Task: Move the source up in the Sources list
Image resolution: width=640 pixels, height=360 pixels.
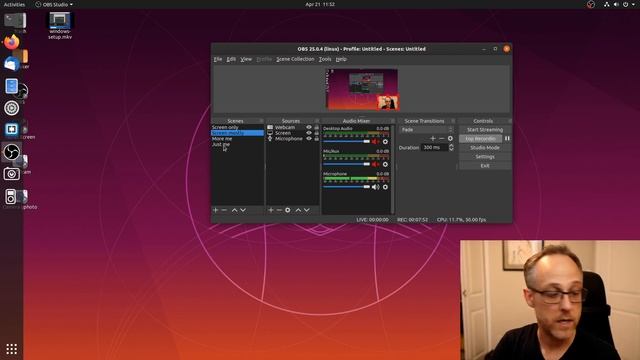Action: [x=298, y=210]
